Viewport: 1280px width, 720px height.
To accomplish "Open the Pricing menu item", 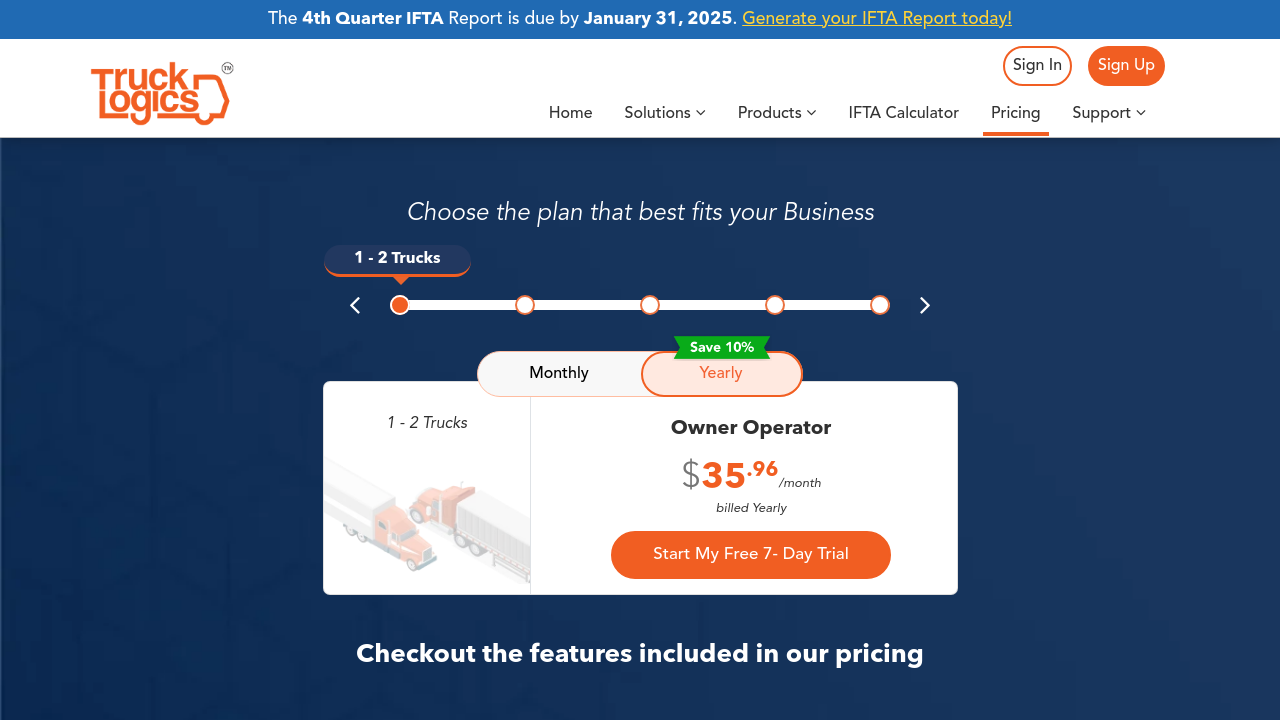I will pyautogui.click(x=1016, y=113).
